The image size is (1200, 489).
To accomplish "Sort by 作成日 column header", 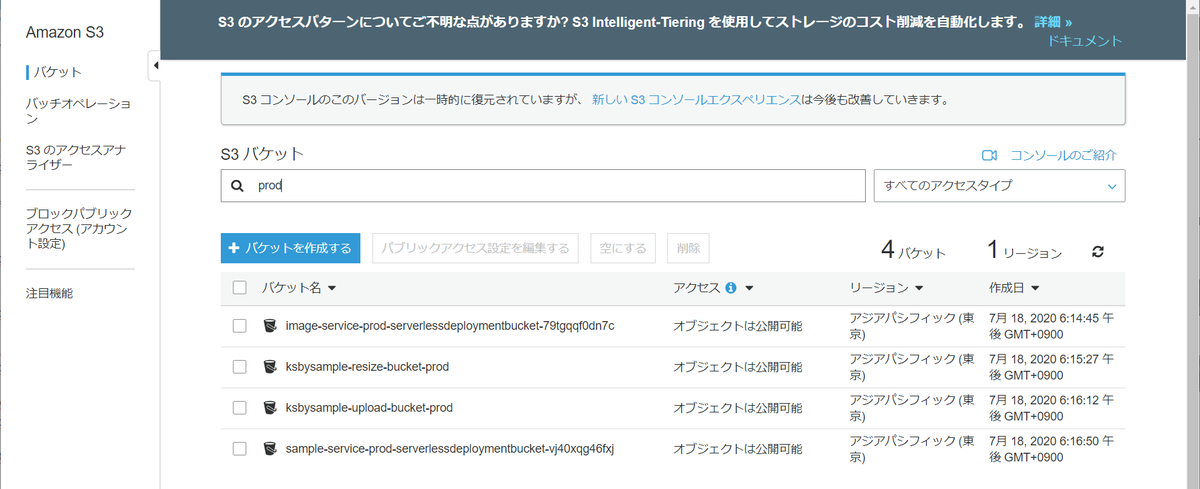I will [1015, 288].
